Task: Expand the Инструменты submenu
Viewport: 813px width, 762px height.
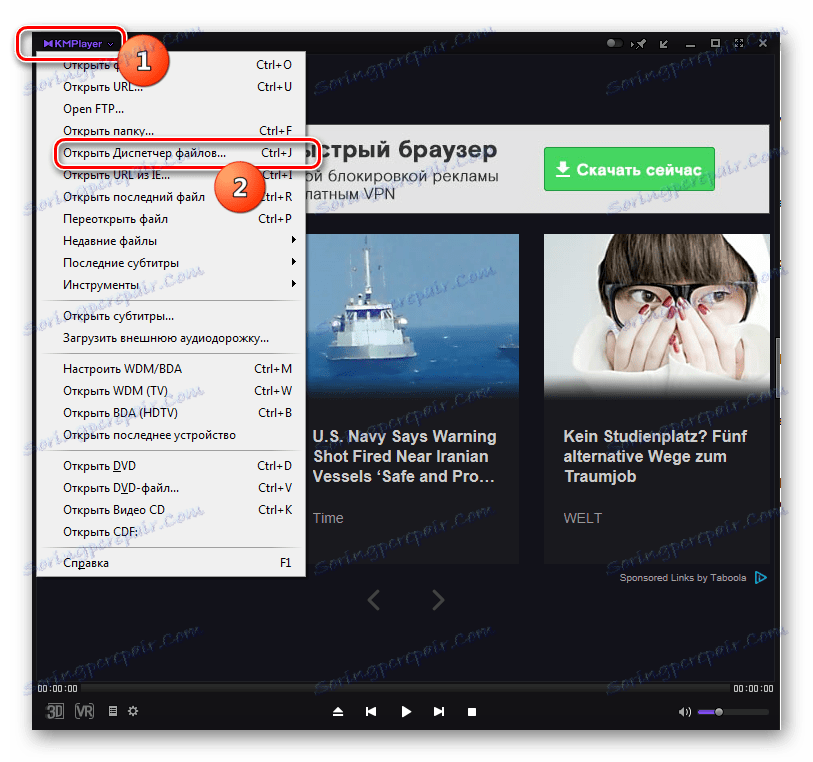Action: coord(172,285)
